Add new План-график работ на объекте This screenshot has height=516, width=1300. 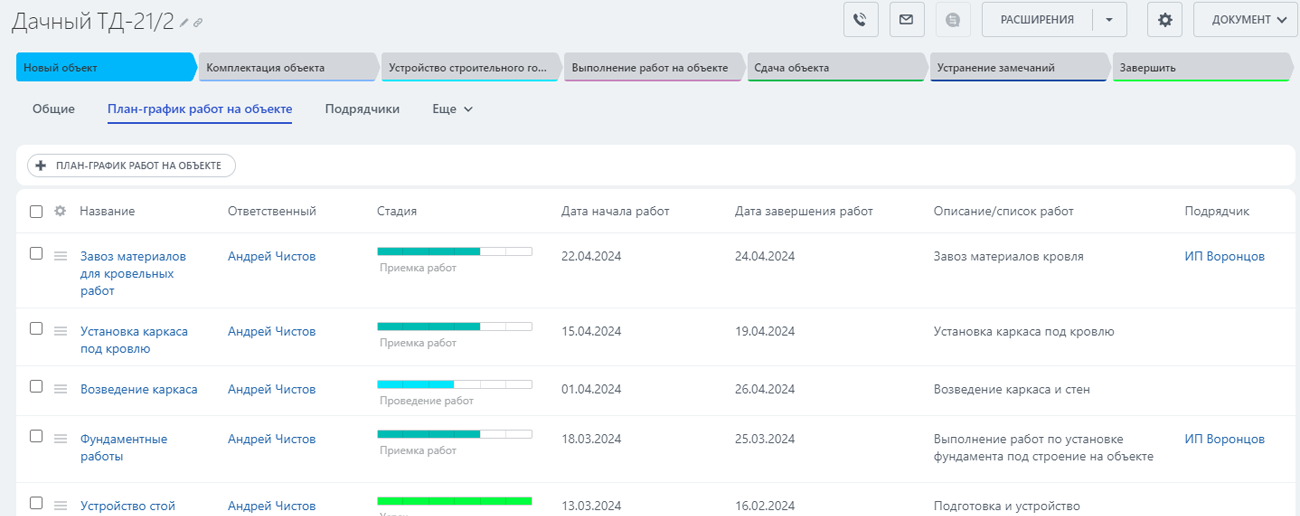(x=131, y=165)
